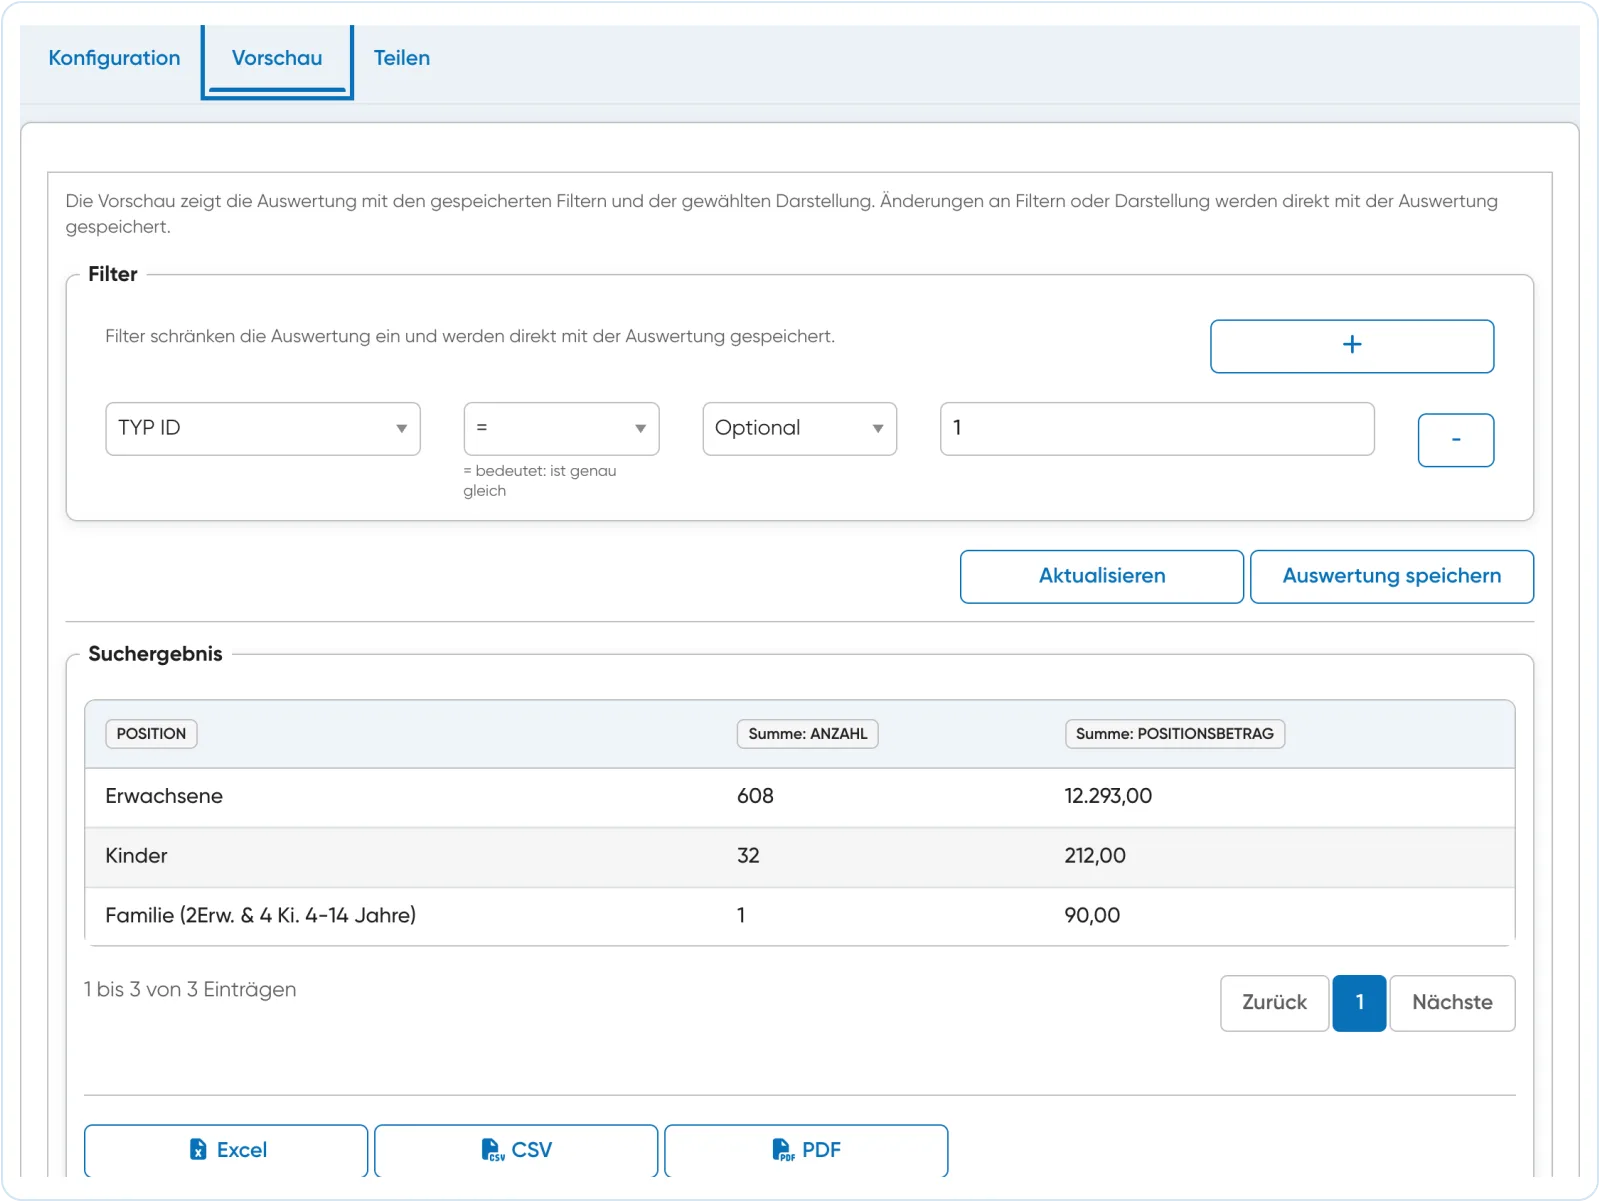Viewport: 1600px width, 1202px height.
Task: Select page 1 in pagination
Action: 1359,1003
